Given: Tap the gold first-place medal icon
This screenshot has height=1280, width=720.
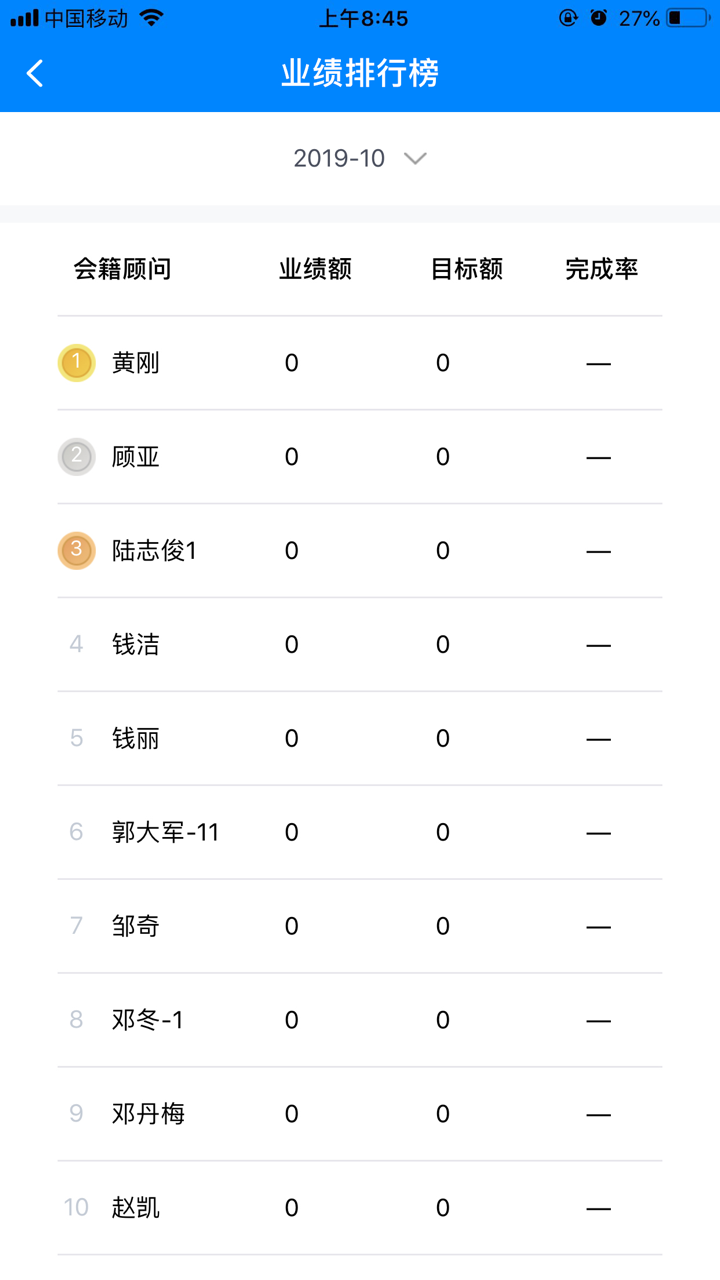Looking at the screenshot, I should 76,363.
